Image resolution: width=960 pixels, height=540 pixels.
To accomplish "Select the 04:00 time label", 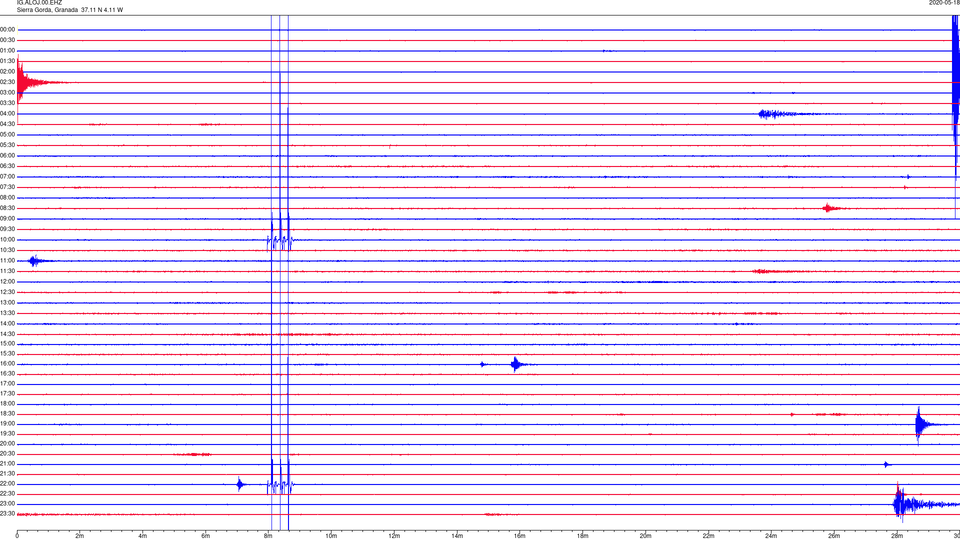I will pyautogui.click(x=8, y=113).
